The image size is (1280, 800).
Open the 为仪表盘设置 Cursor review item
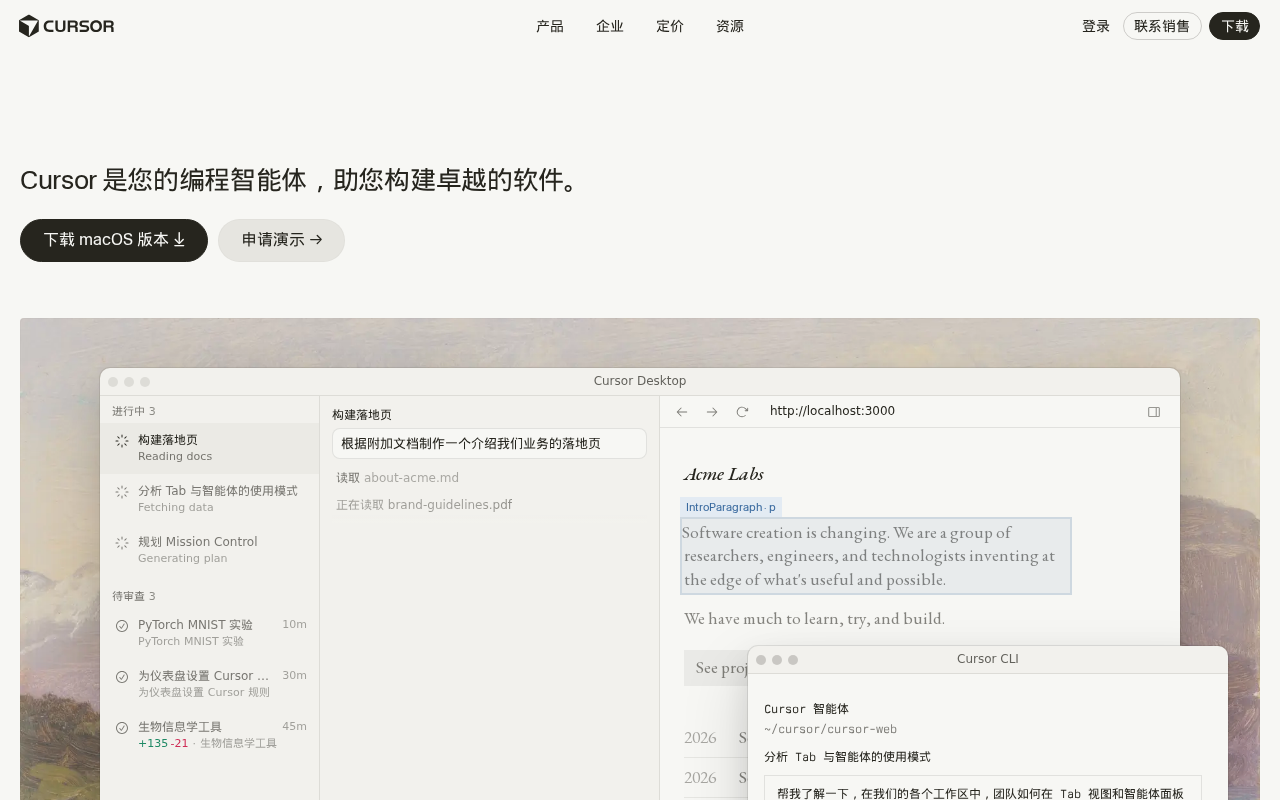click(x=209, y=684)
